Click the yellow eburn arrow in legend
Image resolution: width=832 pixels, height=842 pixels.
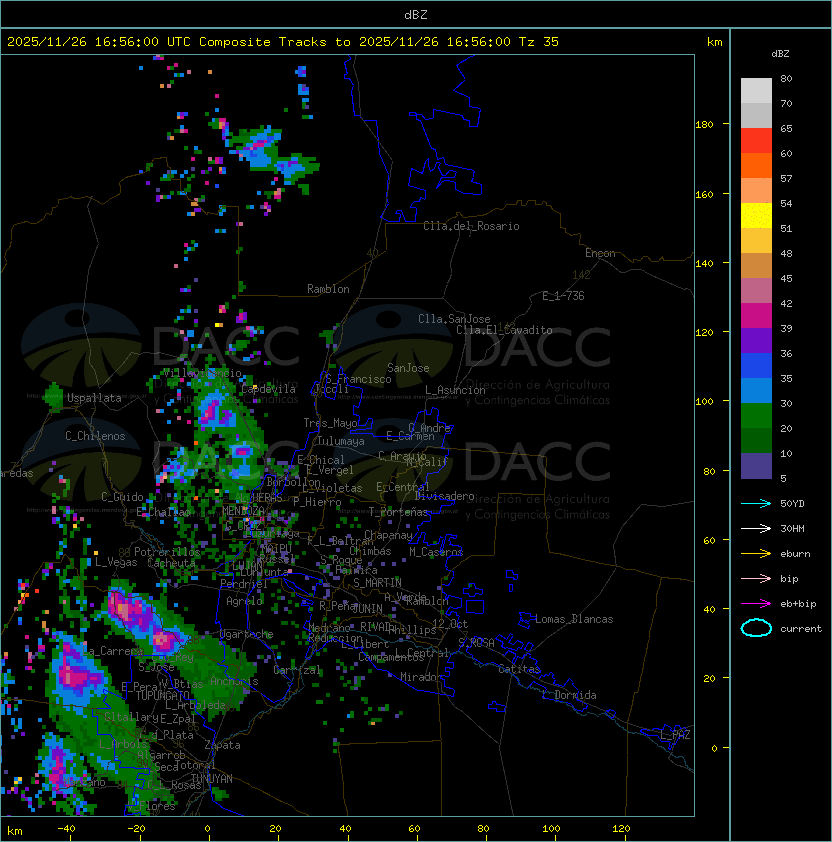click(x=756, y=554)
